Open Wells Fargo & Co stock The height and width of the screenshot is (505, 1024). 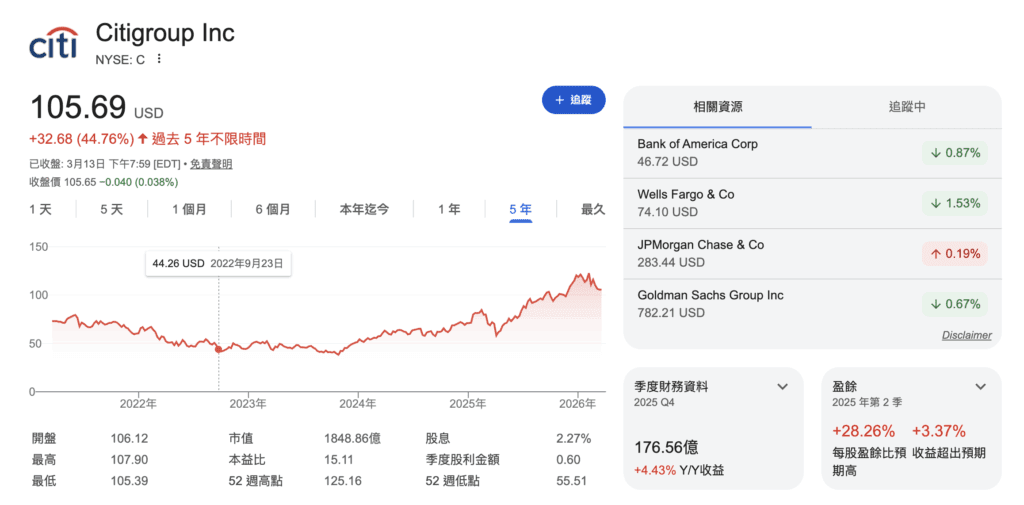pyautogui.click(x=812, y=203)
